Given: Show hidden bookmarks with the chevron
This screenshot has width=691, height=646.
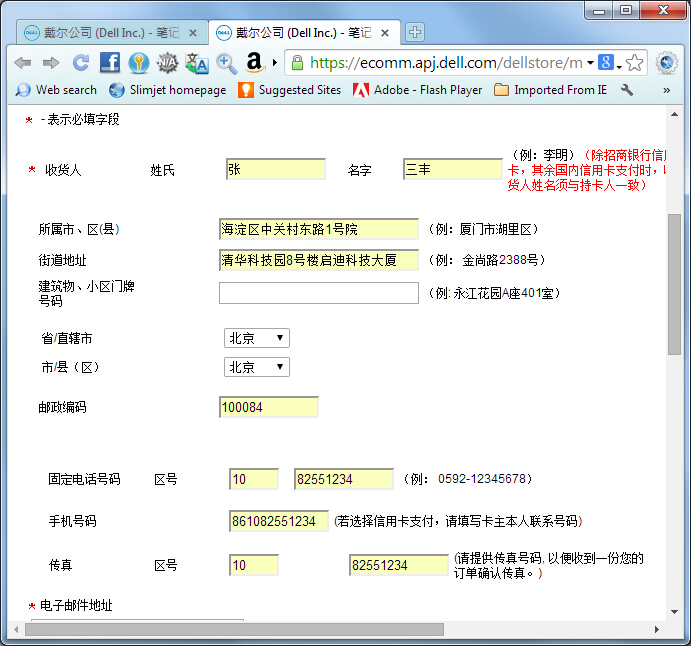Looking at the screenshot, I should [x=667, y=90].
